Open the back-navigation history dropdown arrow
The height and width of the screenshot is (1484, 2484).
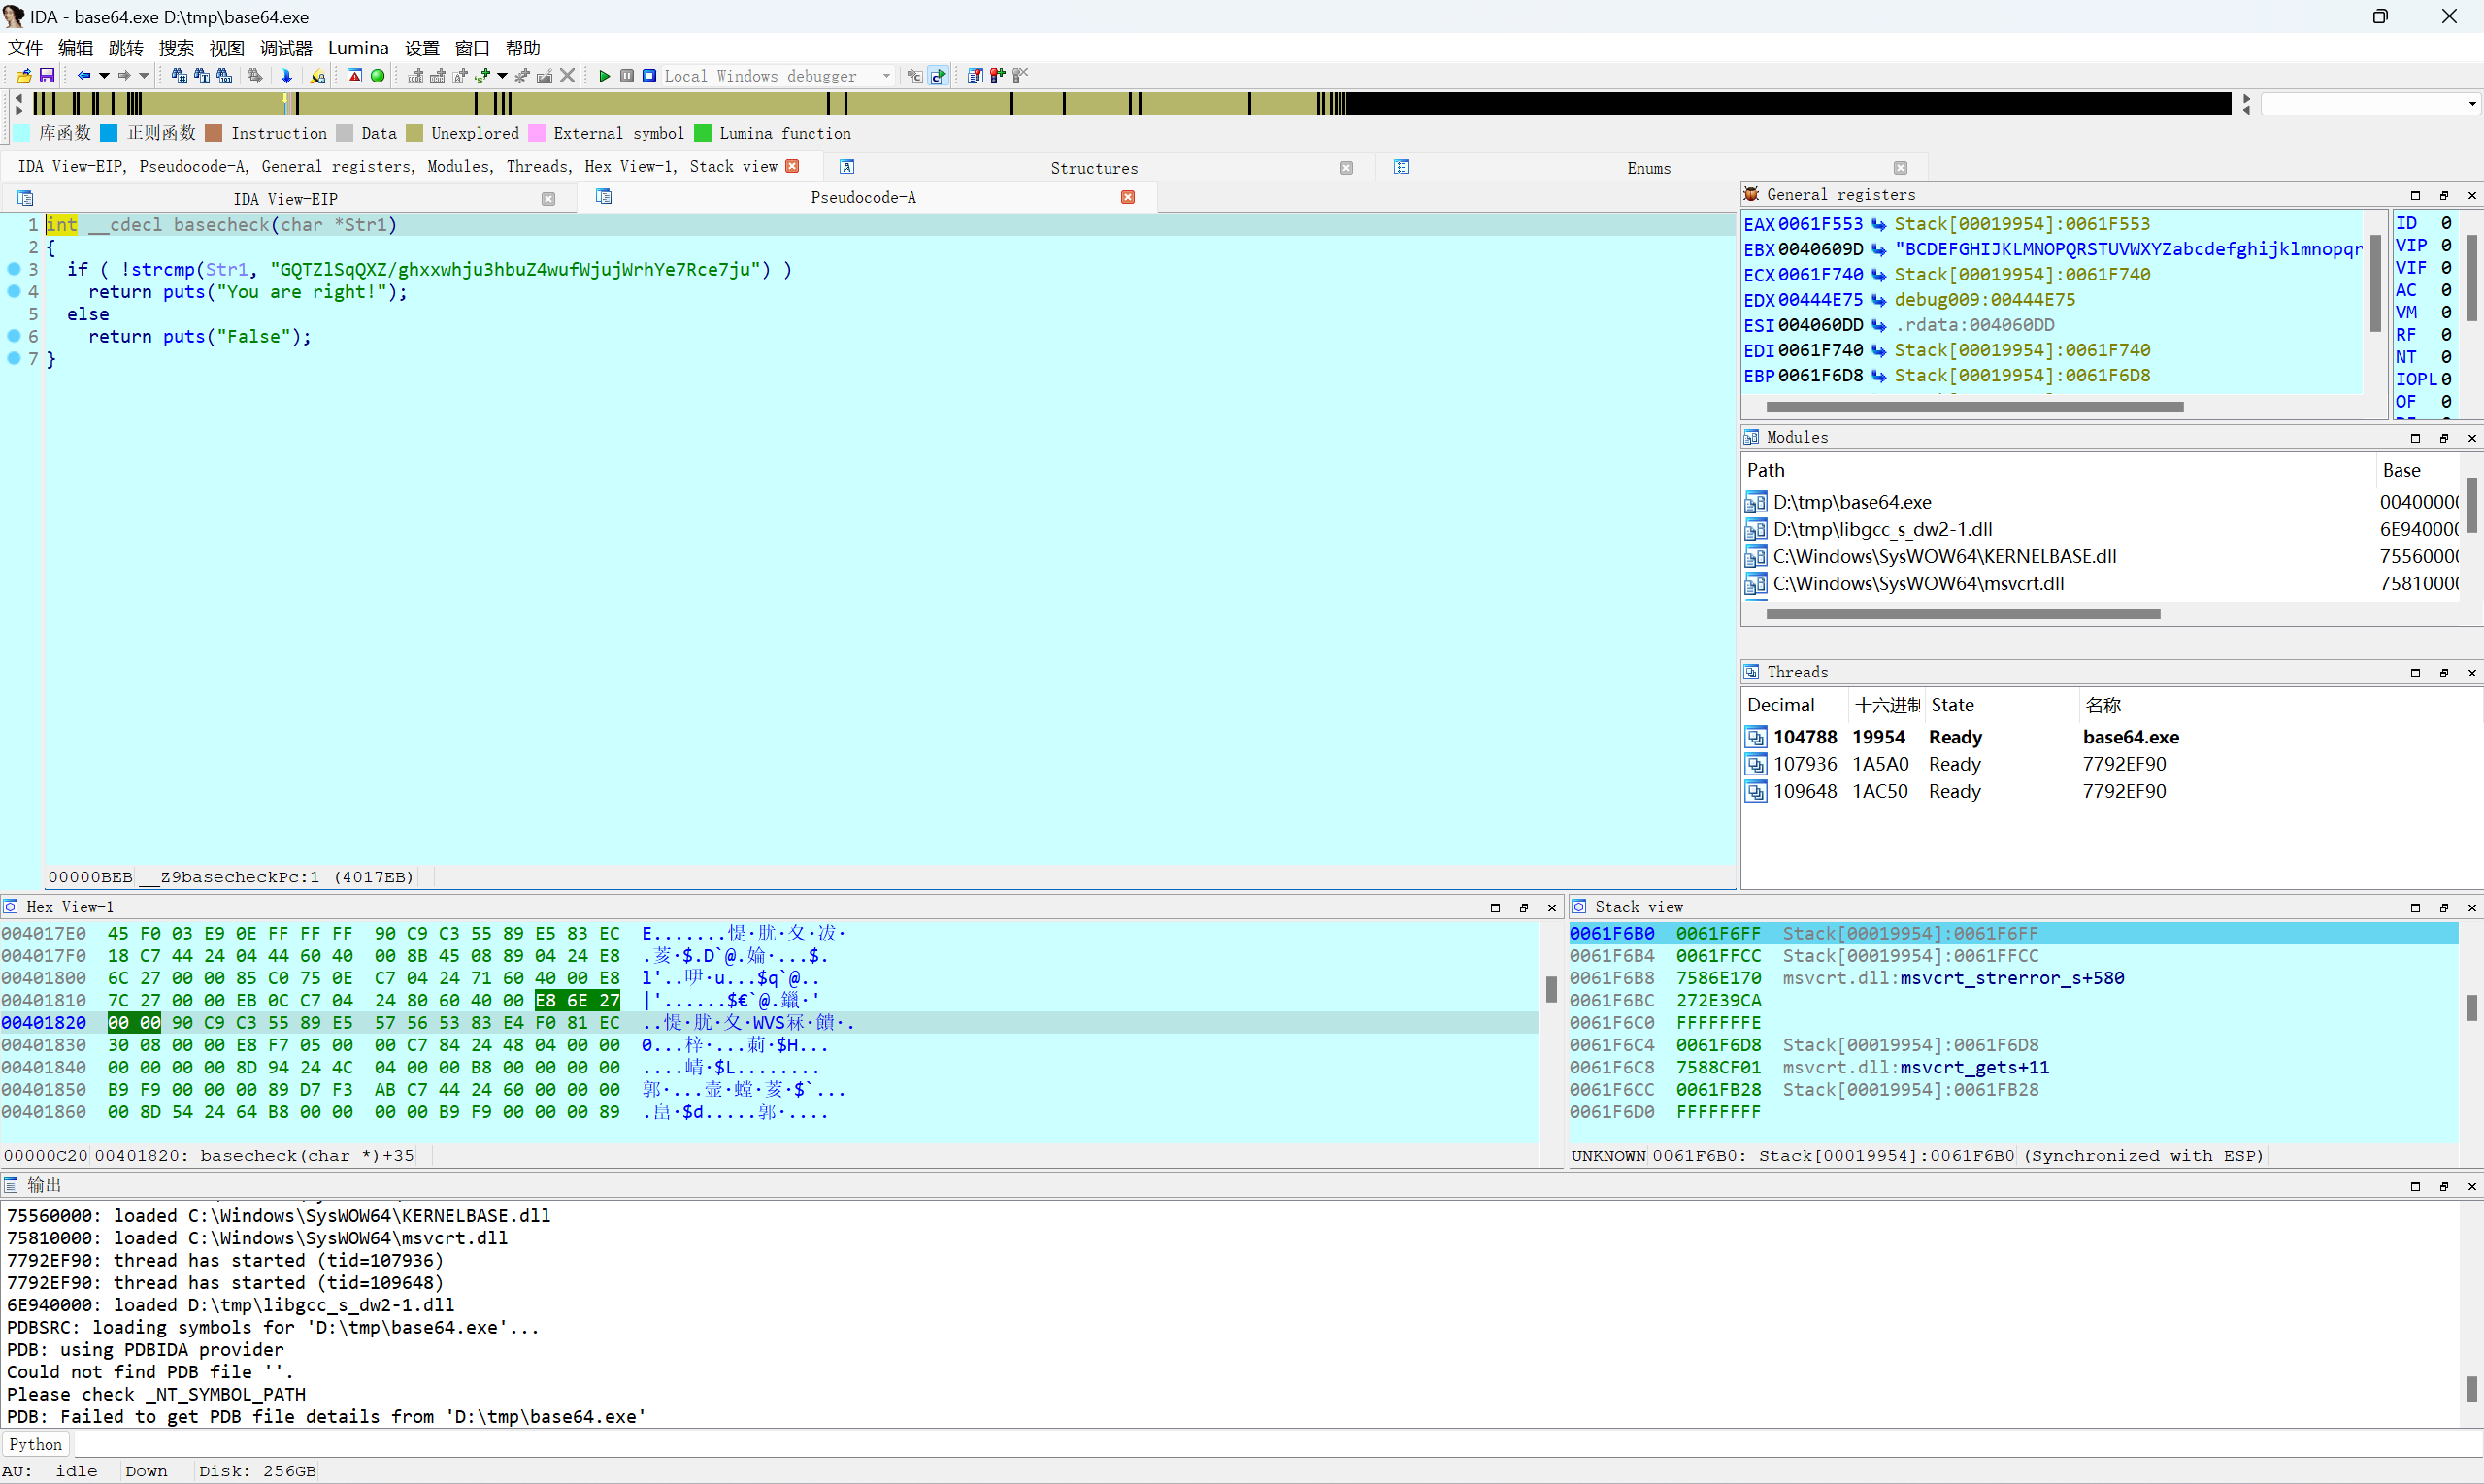[x=104, y=76]
